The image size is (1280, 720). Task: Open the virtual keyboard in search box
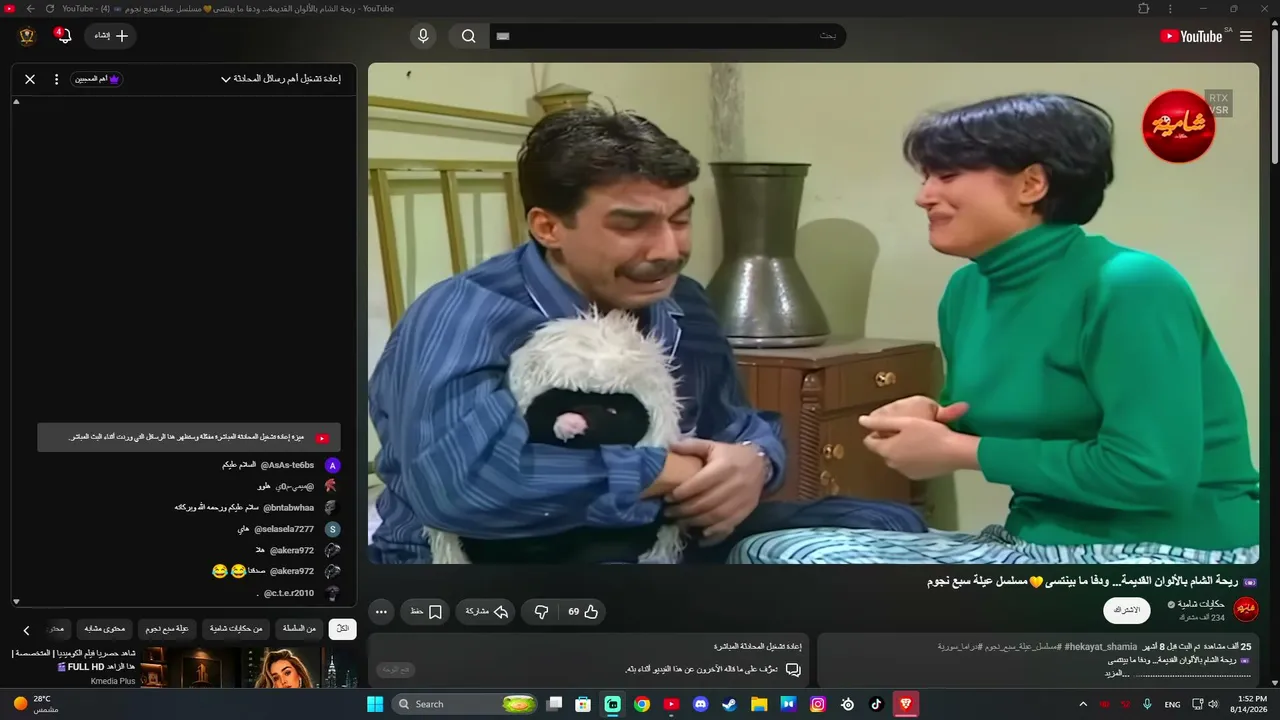pos(503,36)
